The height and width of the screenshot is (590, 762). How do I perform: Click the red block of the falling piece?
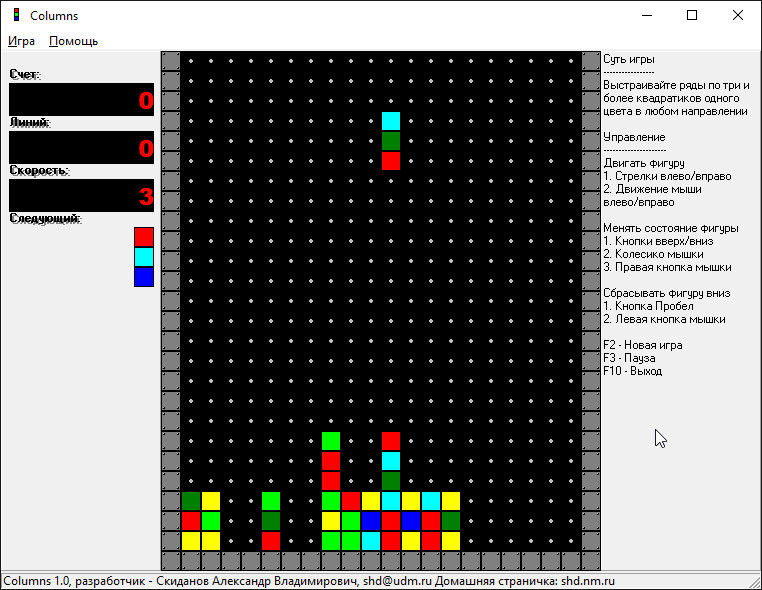(391, 161)
